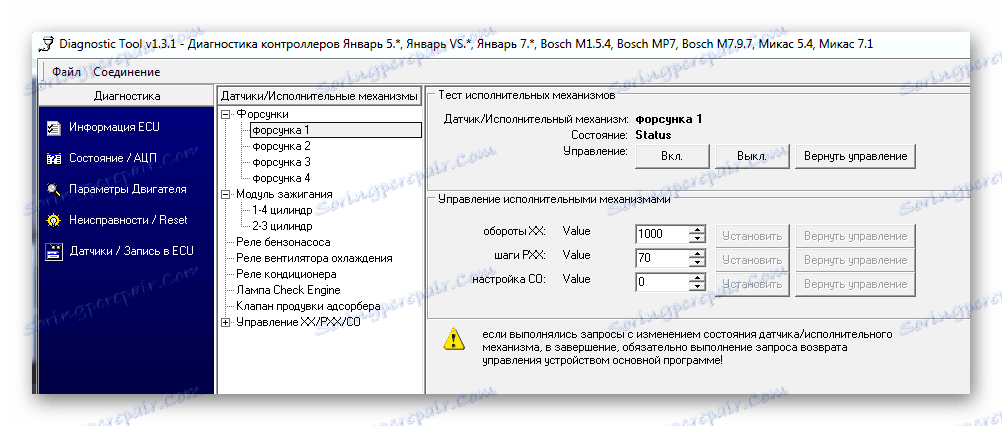Screen dimensions: 1002x426
Task: Click the Датчики / Запись в ECU icon
Action: point(54,251)
